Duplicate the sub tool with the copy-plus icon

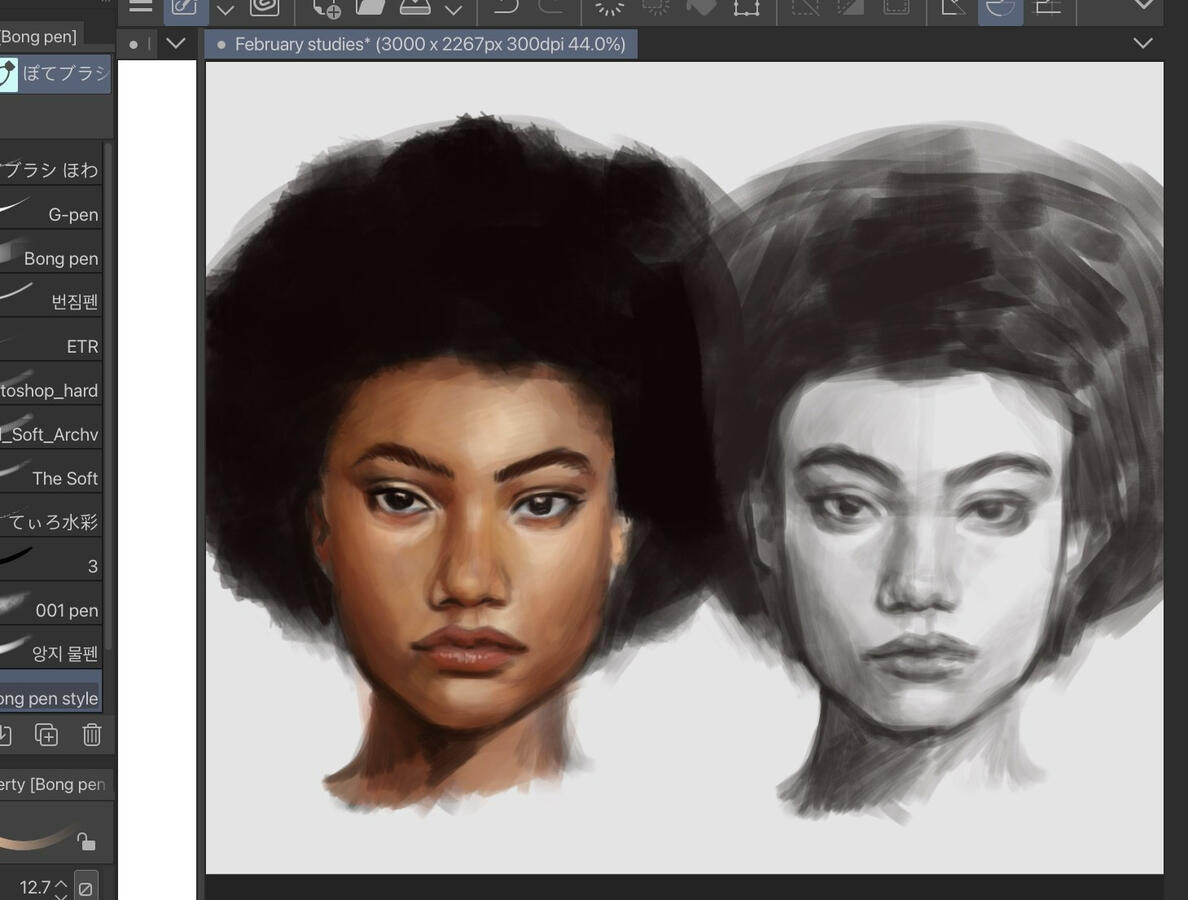tap(46, 735)
